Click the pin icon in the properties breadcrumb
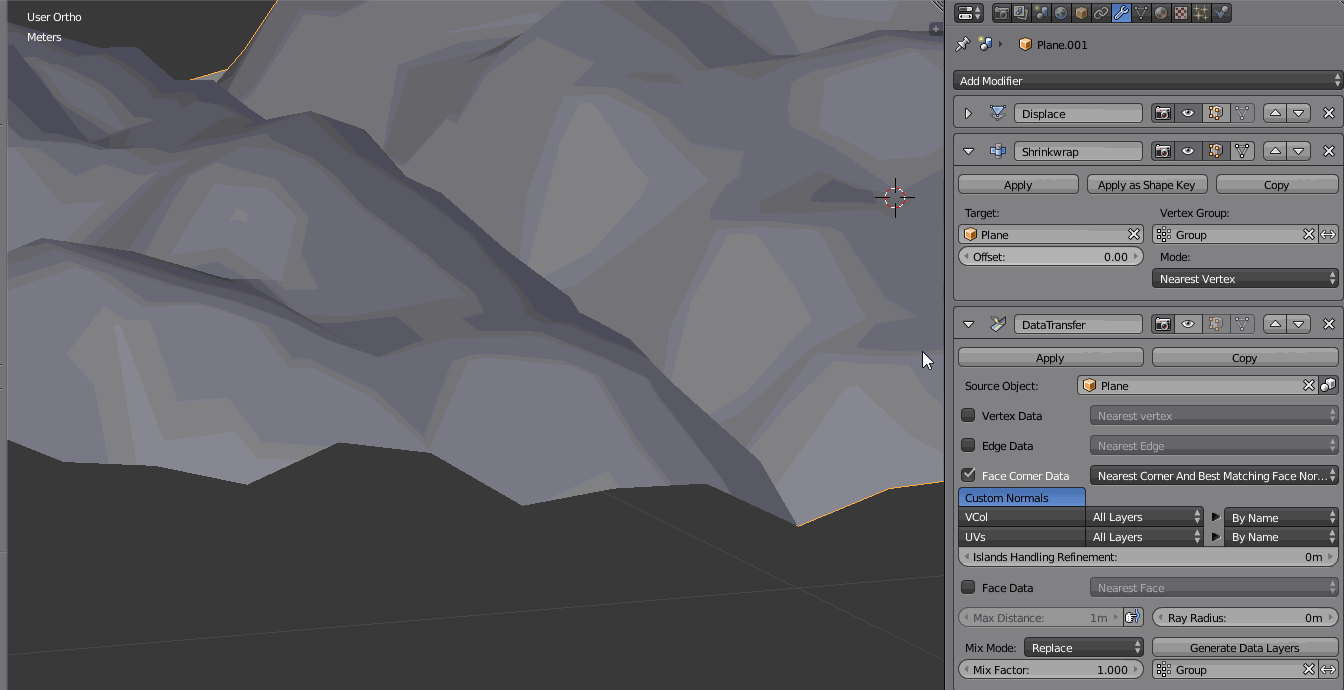 click(961, 44)
